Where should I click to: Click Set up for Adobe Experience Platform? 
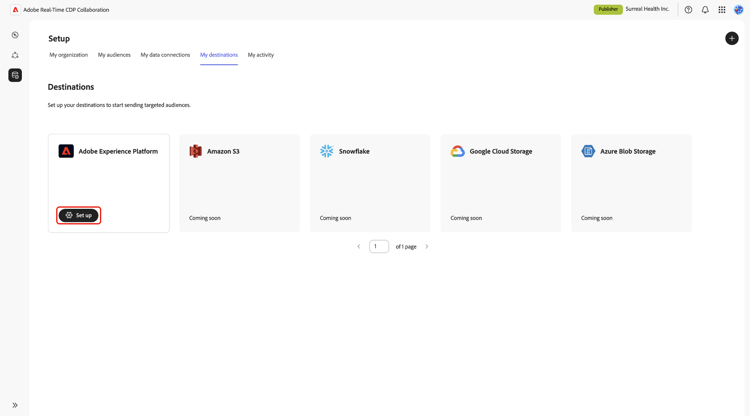tap(78, 215)
